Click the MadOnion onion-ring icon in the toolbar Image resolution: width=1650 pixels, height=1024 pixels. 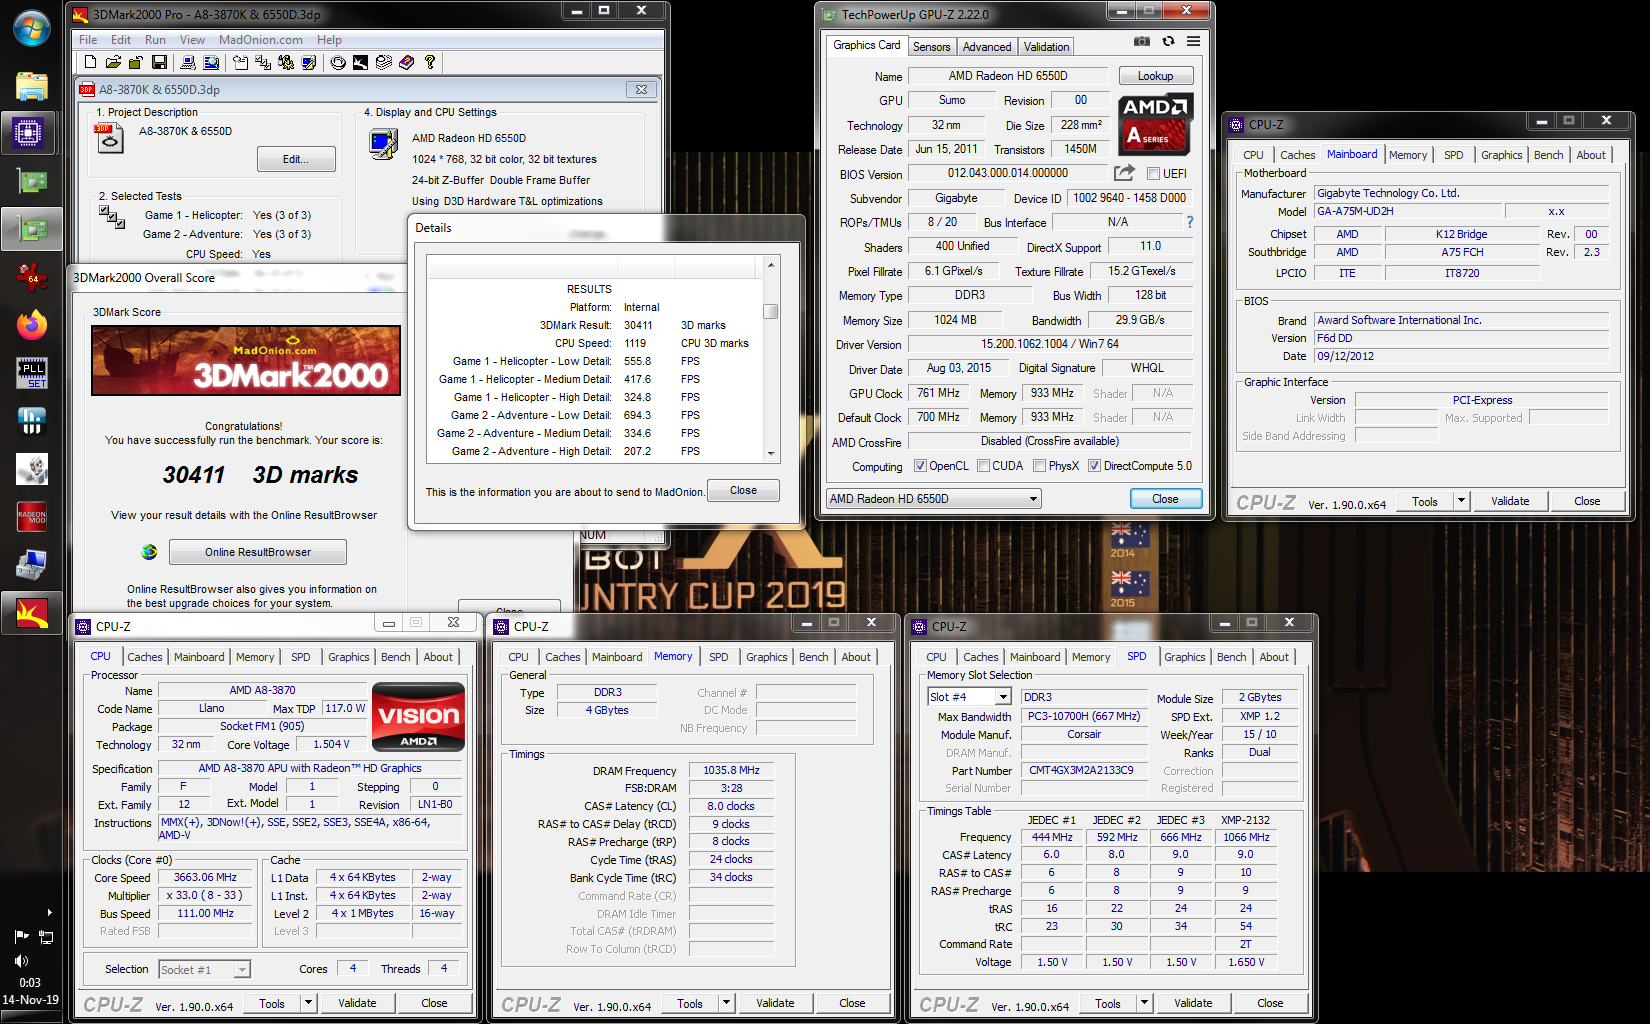click(x=338, y=62)
